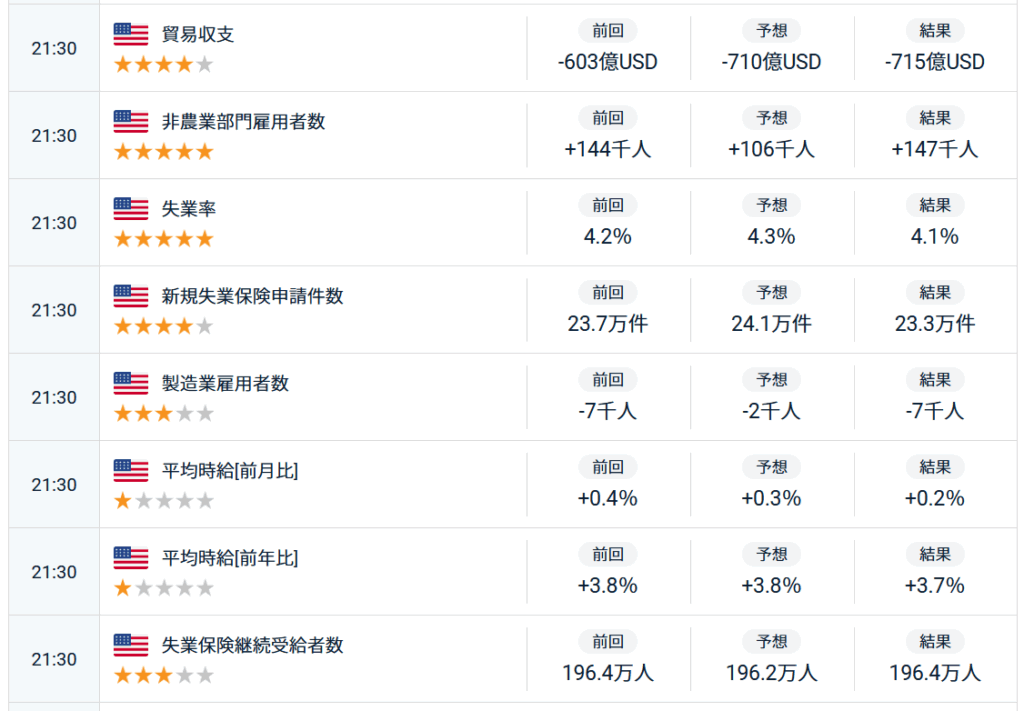Click the five-star rating under 非農業部門雇用者数
Image resolution: width=1024 pixels, height=711 pixels.
[164, 152]
